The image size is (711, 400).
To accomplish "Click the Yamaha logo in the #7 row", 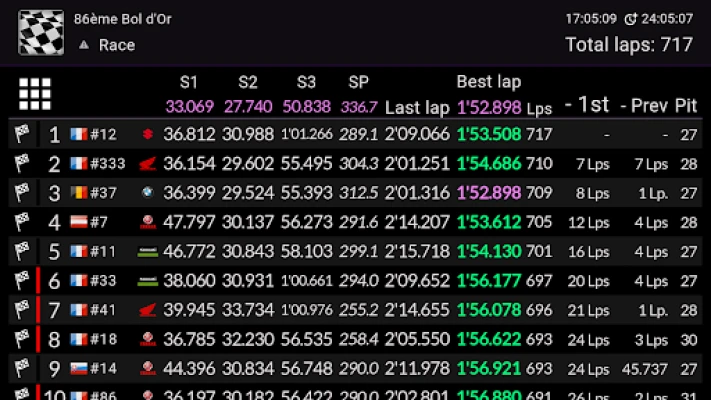I will tap(147, 222).
